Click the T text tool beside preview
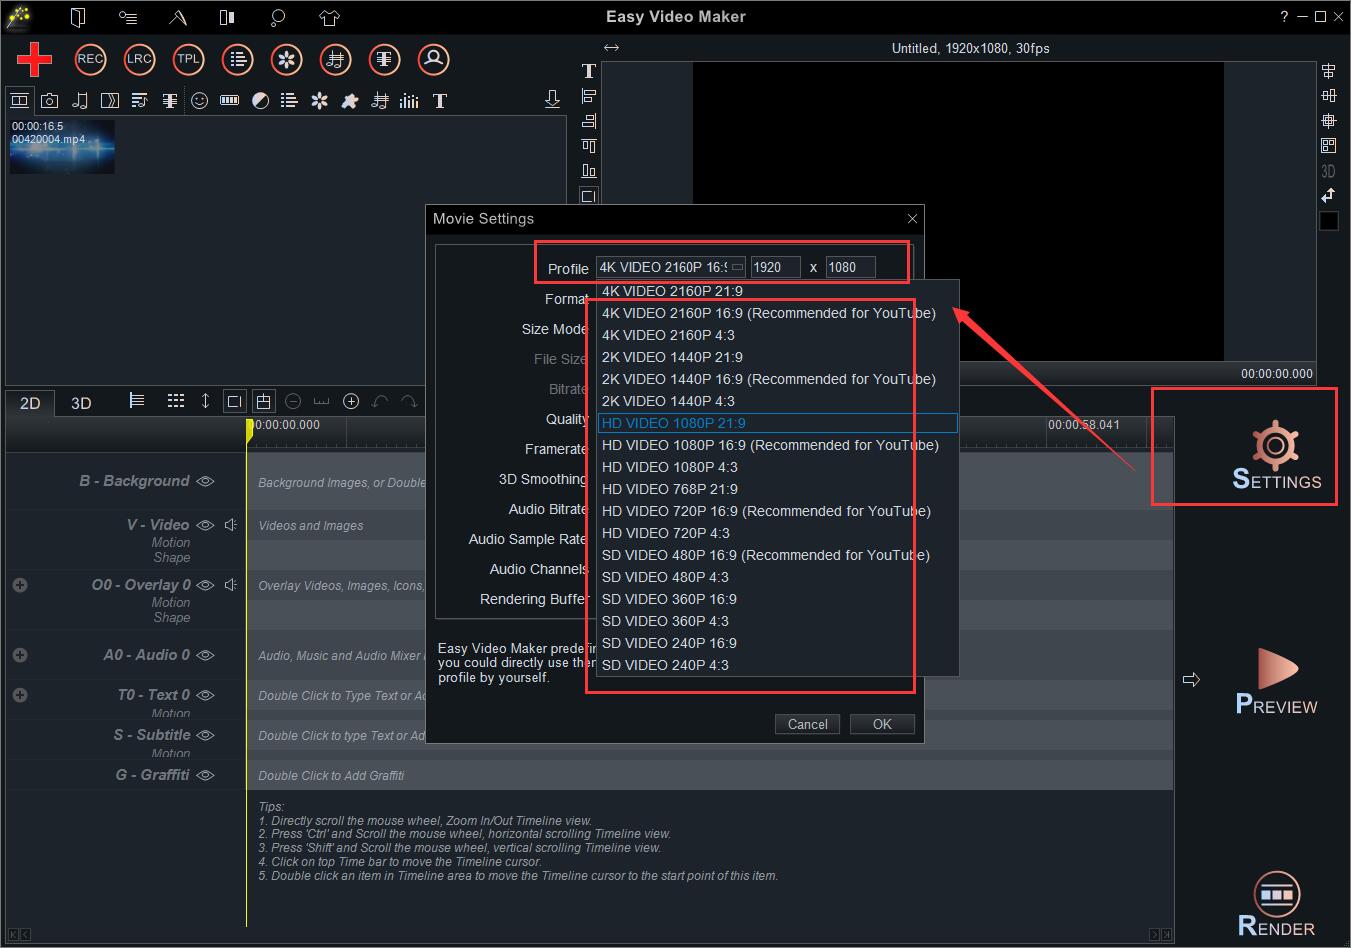Viewport: 1351px width, 948px height. [588, 71]
